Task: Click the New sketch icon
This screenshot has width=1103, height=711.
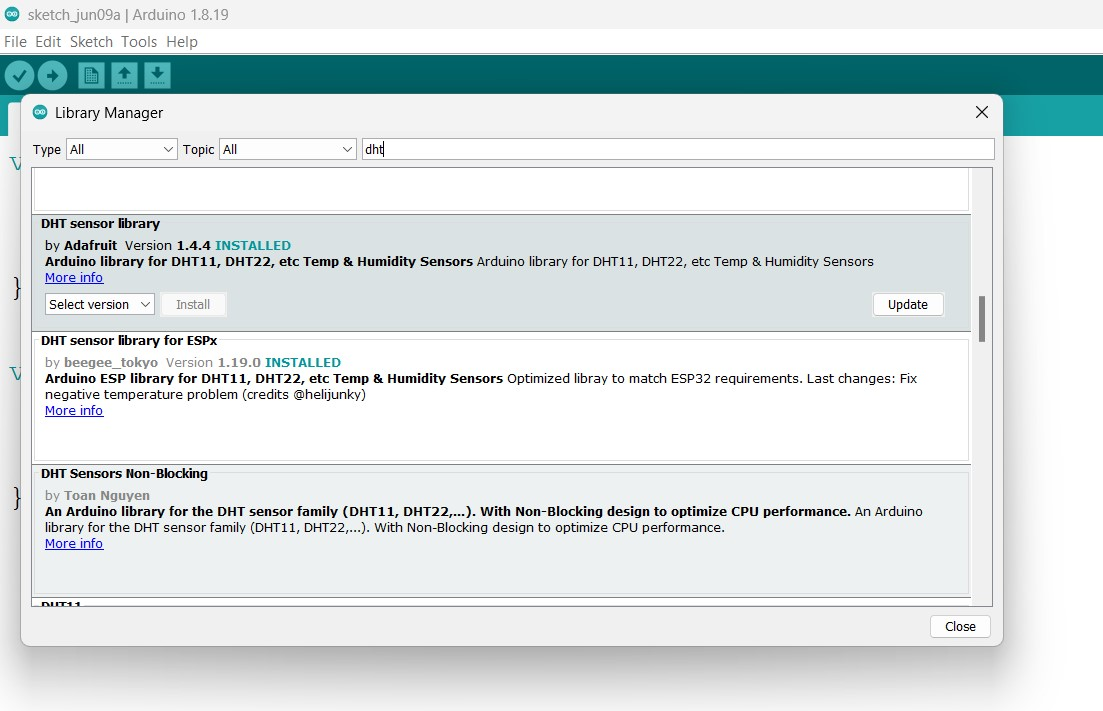Action: tap(91, 75)
